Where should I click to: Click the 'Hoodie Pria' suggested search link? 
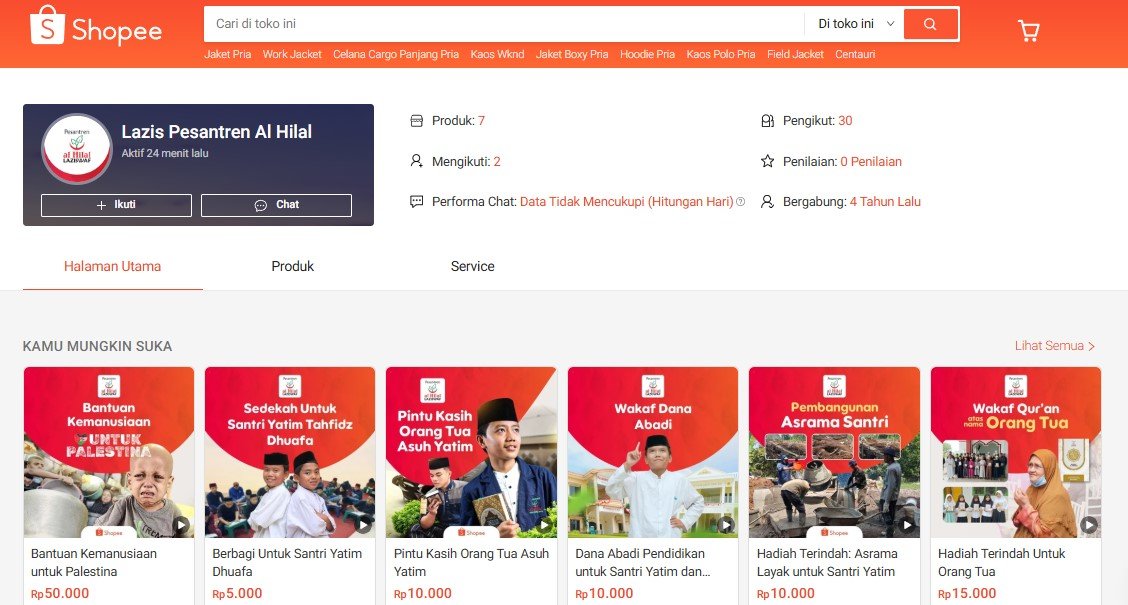[x=647, y=54]
